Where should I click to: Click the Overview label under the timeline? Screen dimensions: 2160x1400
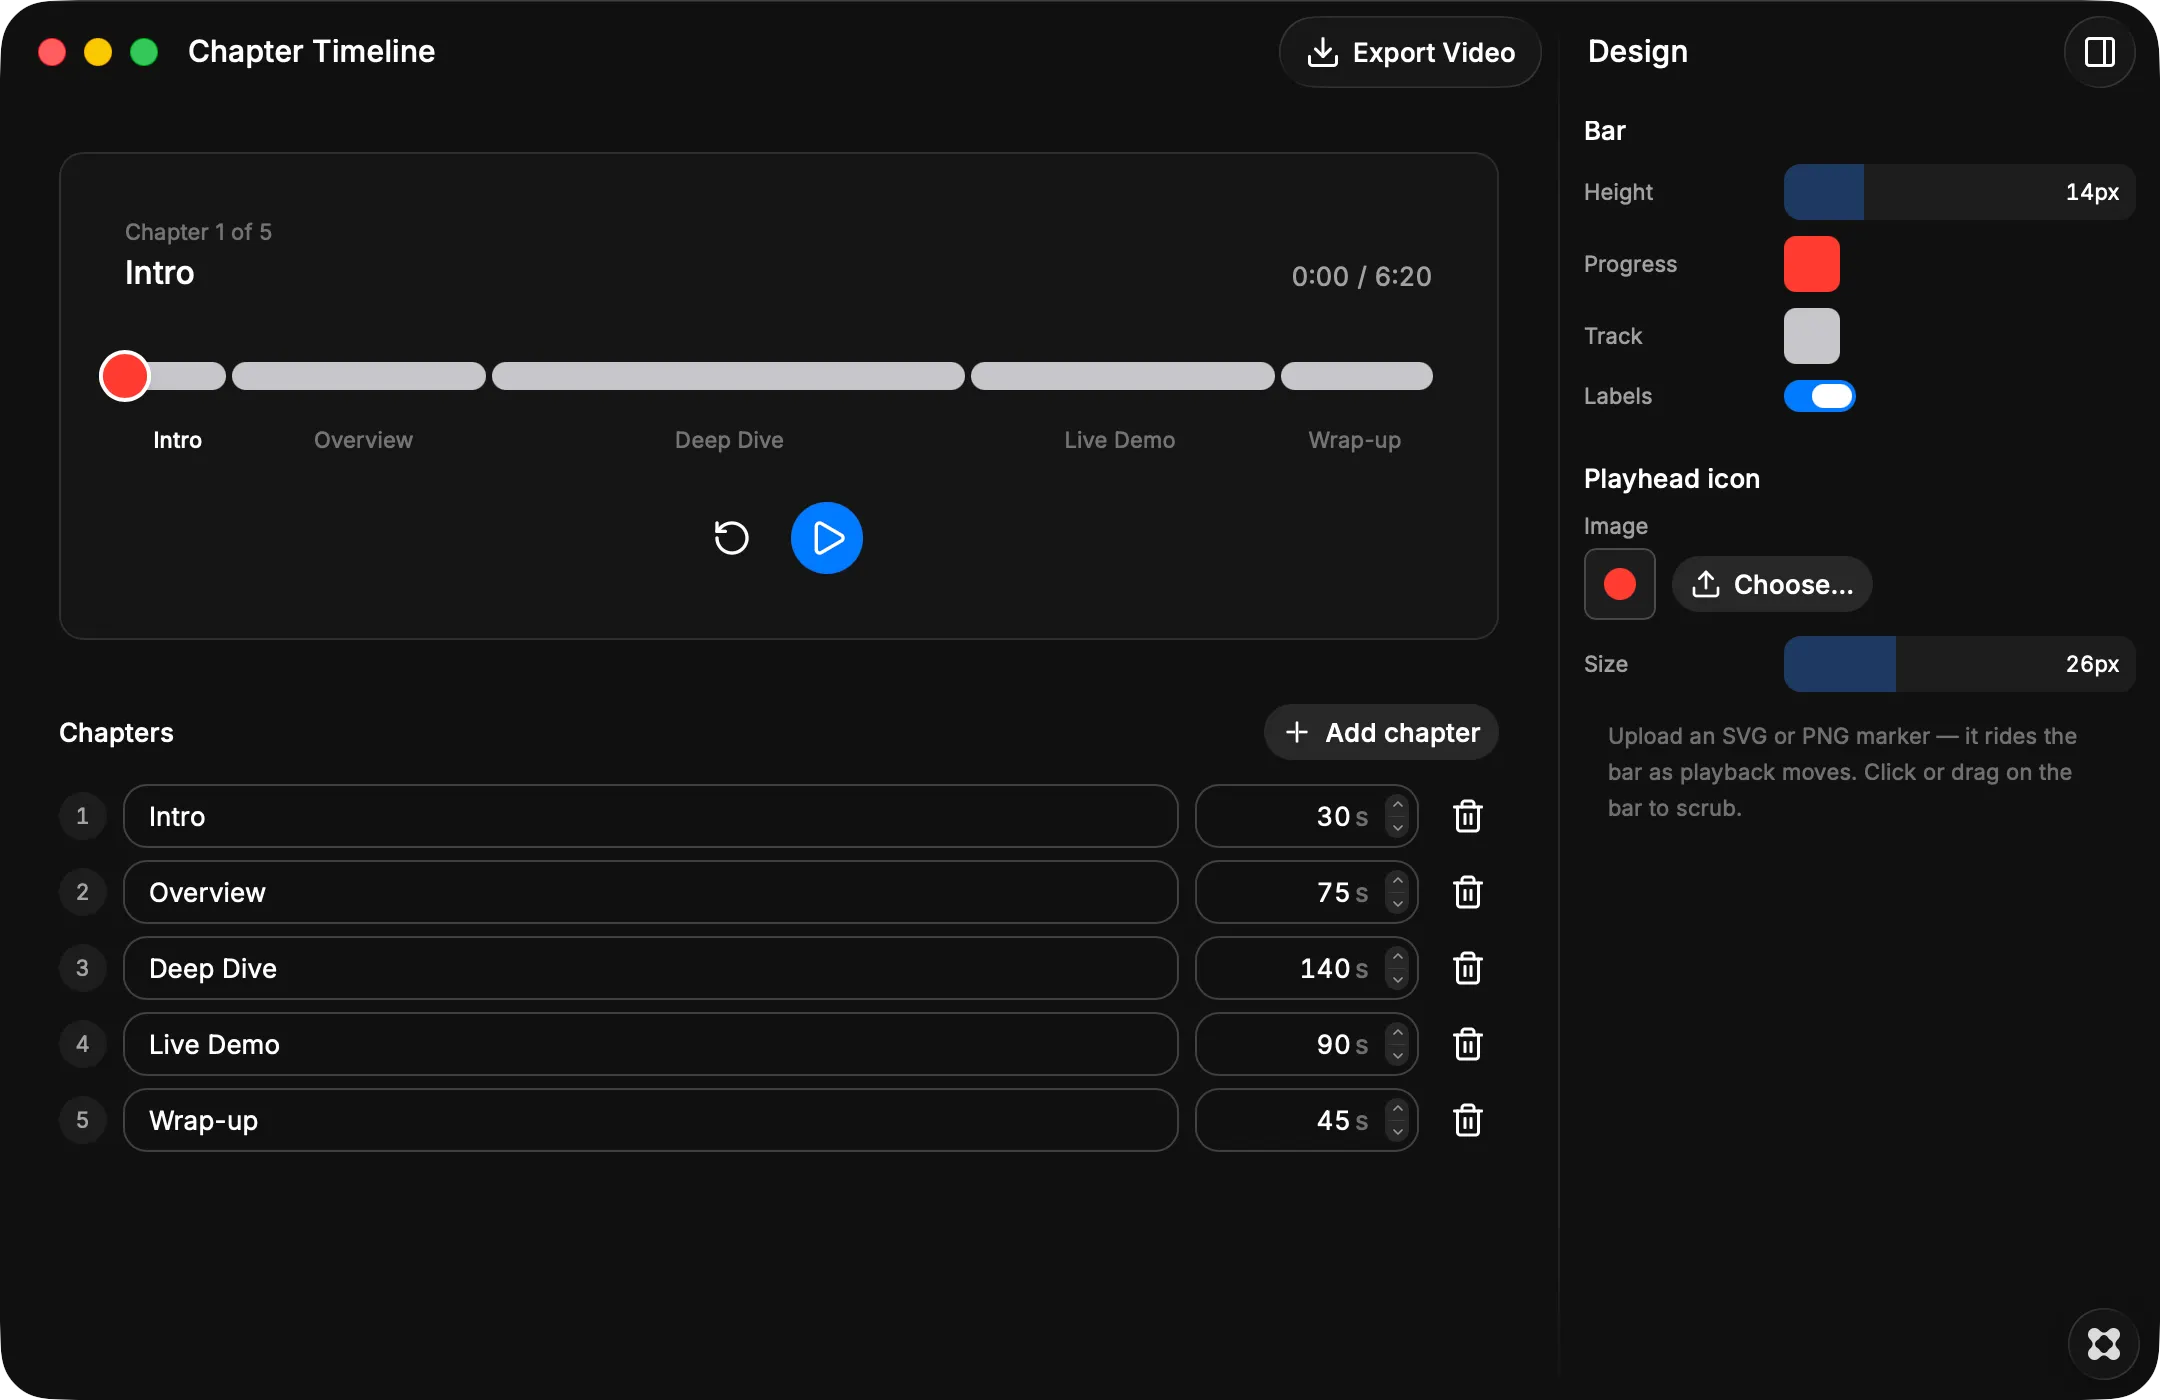tap(363, 440)
